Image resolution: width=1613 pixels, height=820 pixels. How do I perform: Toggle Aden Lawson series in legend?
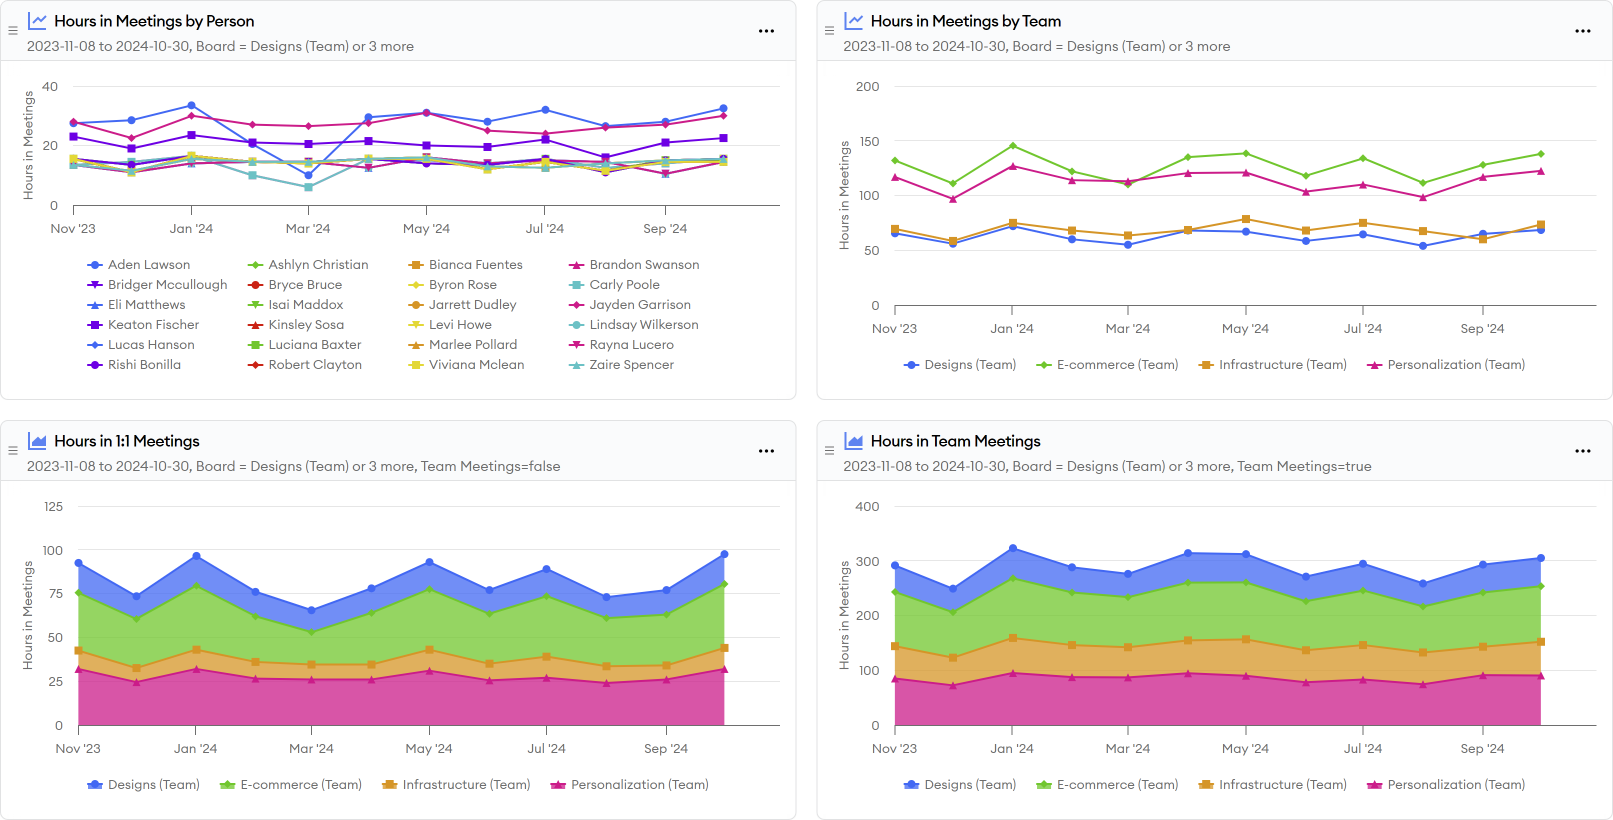click(x=148, y=265)
